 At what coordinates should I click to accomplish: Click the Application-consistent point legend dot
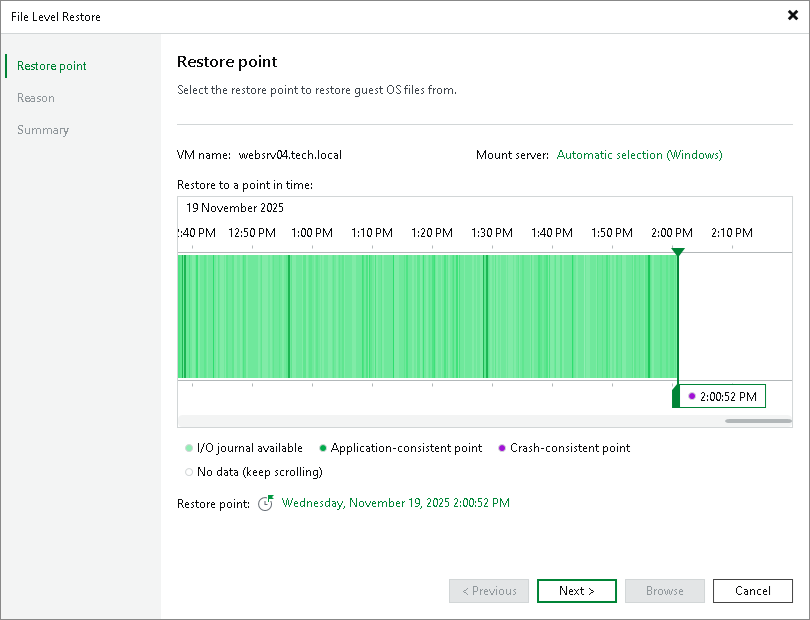(x=325, y=448)
